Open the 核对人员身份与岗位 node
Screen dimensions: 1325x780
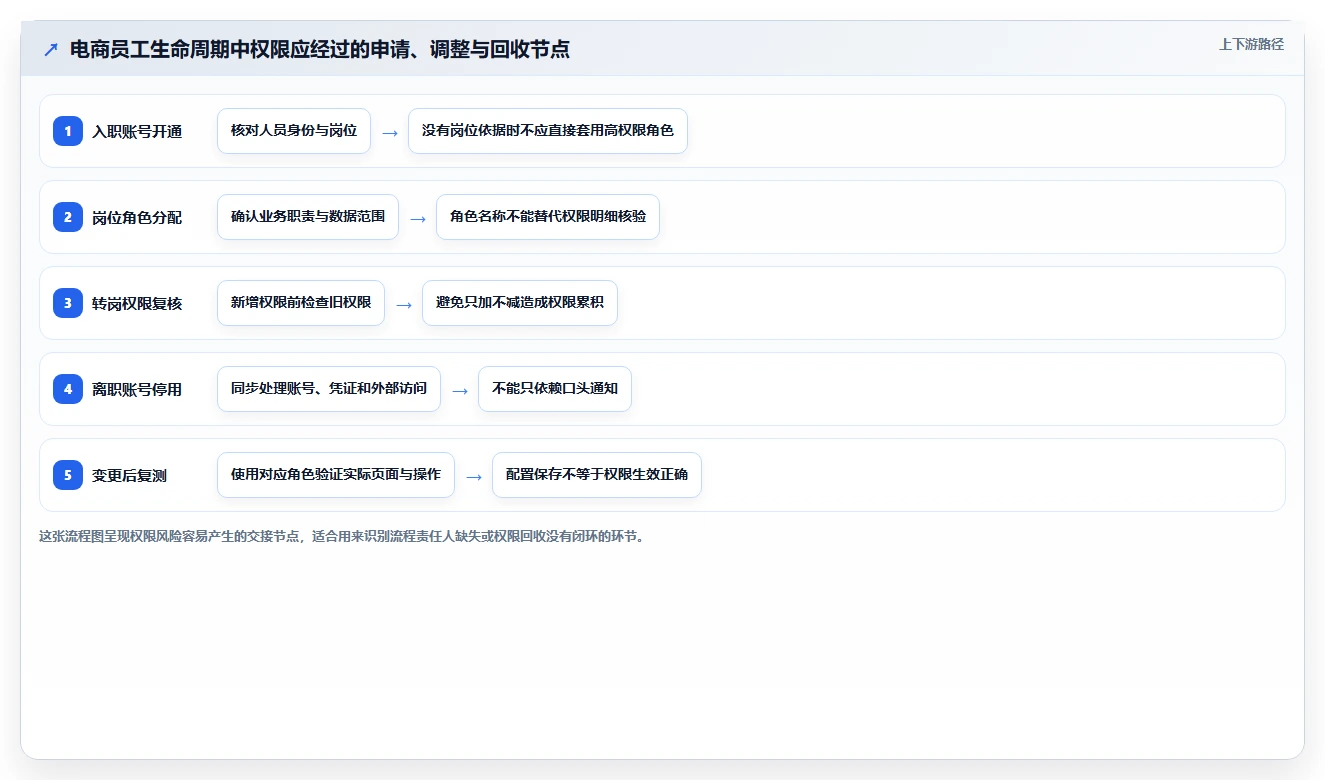pos(294,131)
